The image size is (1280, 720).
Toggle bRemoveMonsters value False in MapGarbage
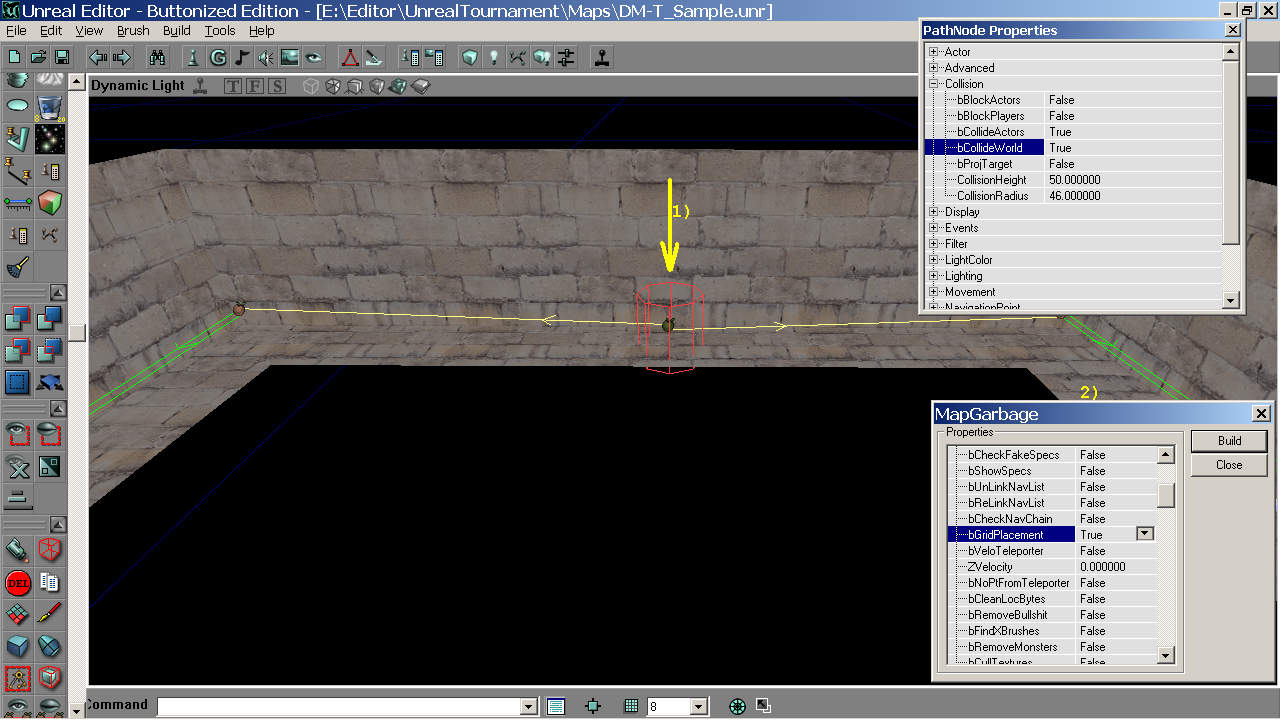[1115, 647]
